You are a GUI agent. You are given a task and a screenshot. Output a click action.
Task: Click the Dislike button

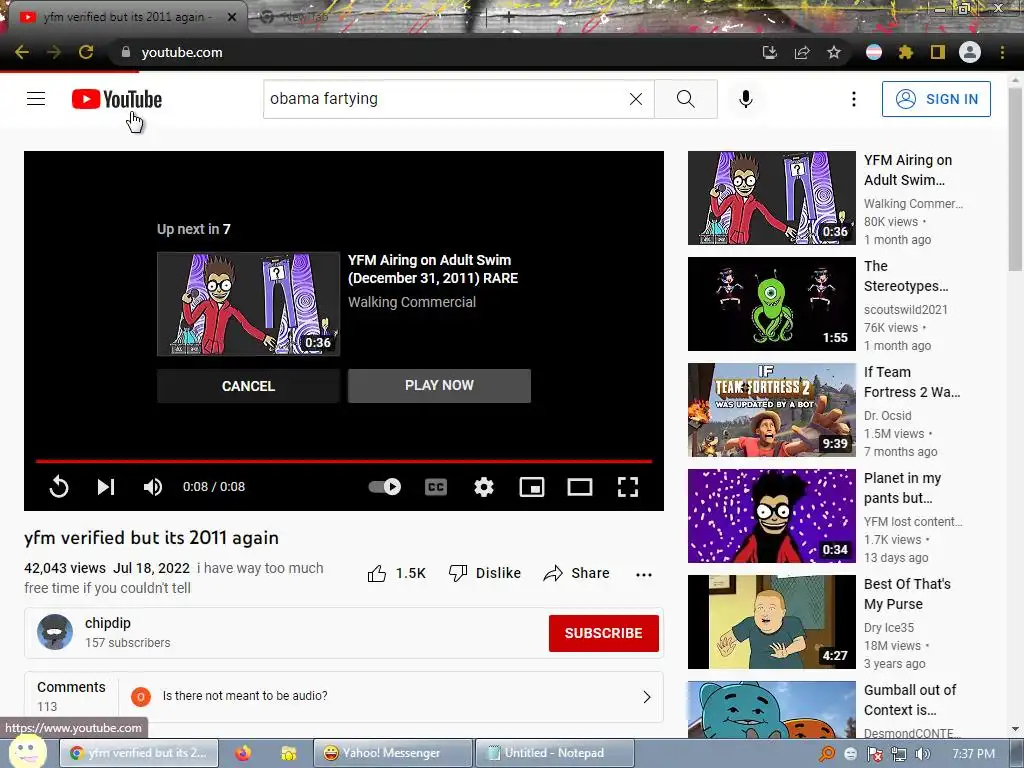pos(485,573)
